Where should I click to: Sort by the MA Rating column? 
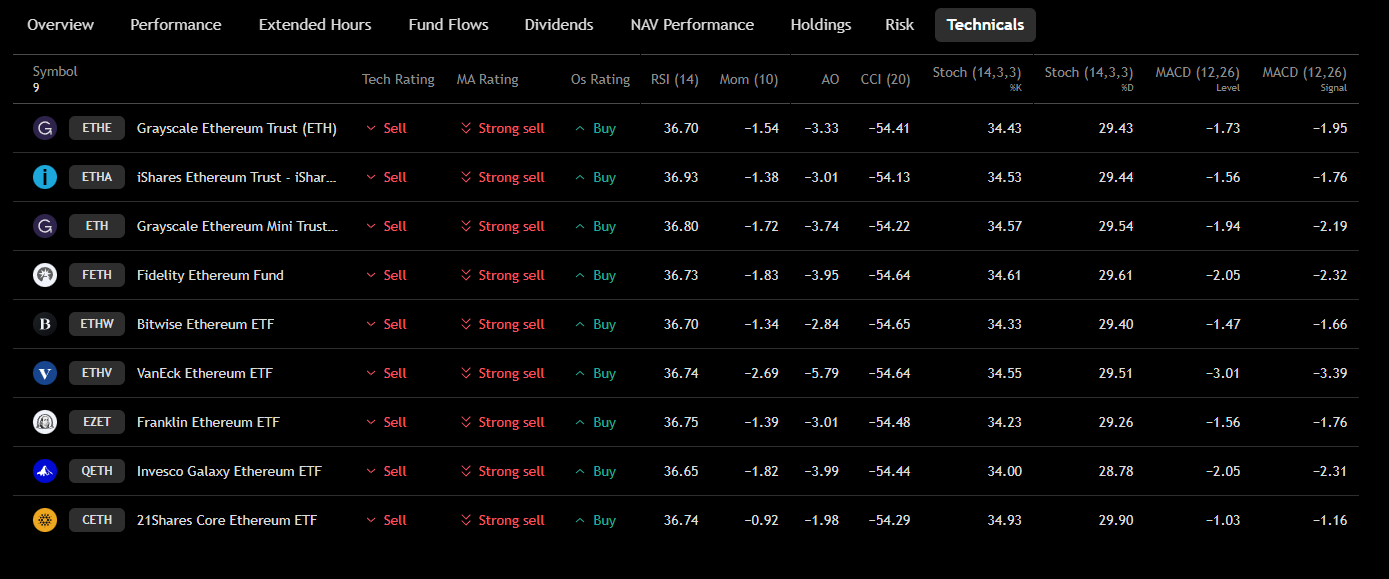coord(487,79)
